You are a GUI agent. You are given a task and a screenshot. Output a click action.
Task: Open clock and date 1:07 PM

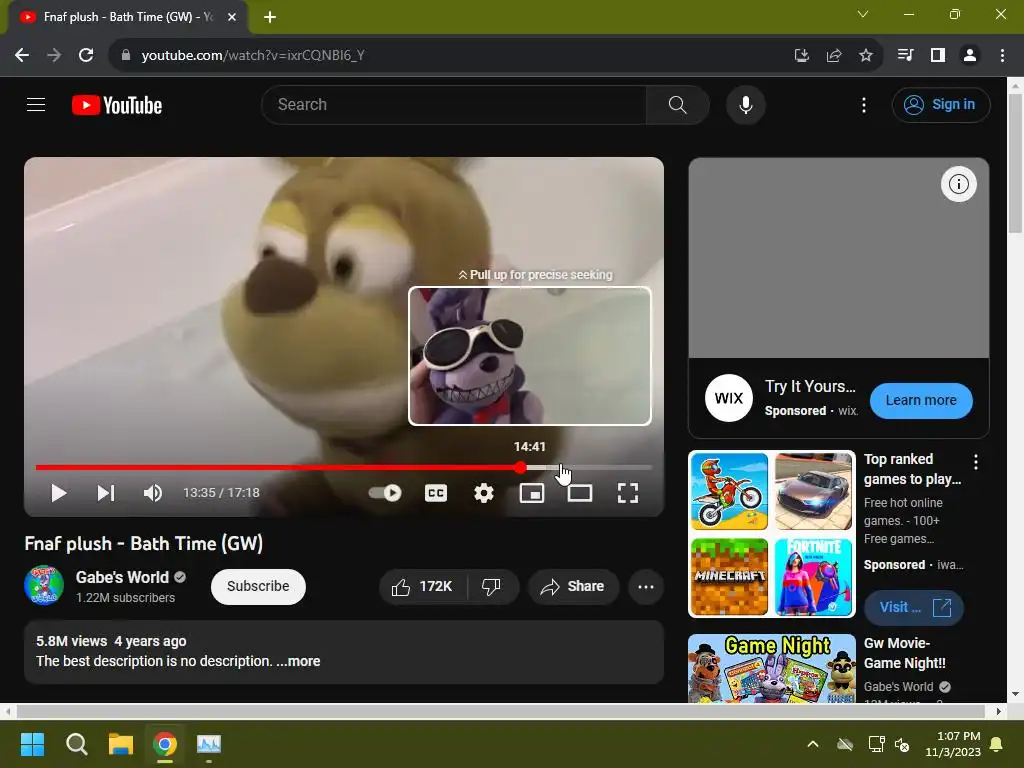pyautogui.click(x=953, y=744)
